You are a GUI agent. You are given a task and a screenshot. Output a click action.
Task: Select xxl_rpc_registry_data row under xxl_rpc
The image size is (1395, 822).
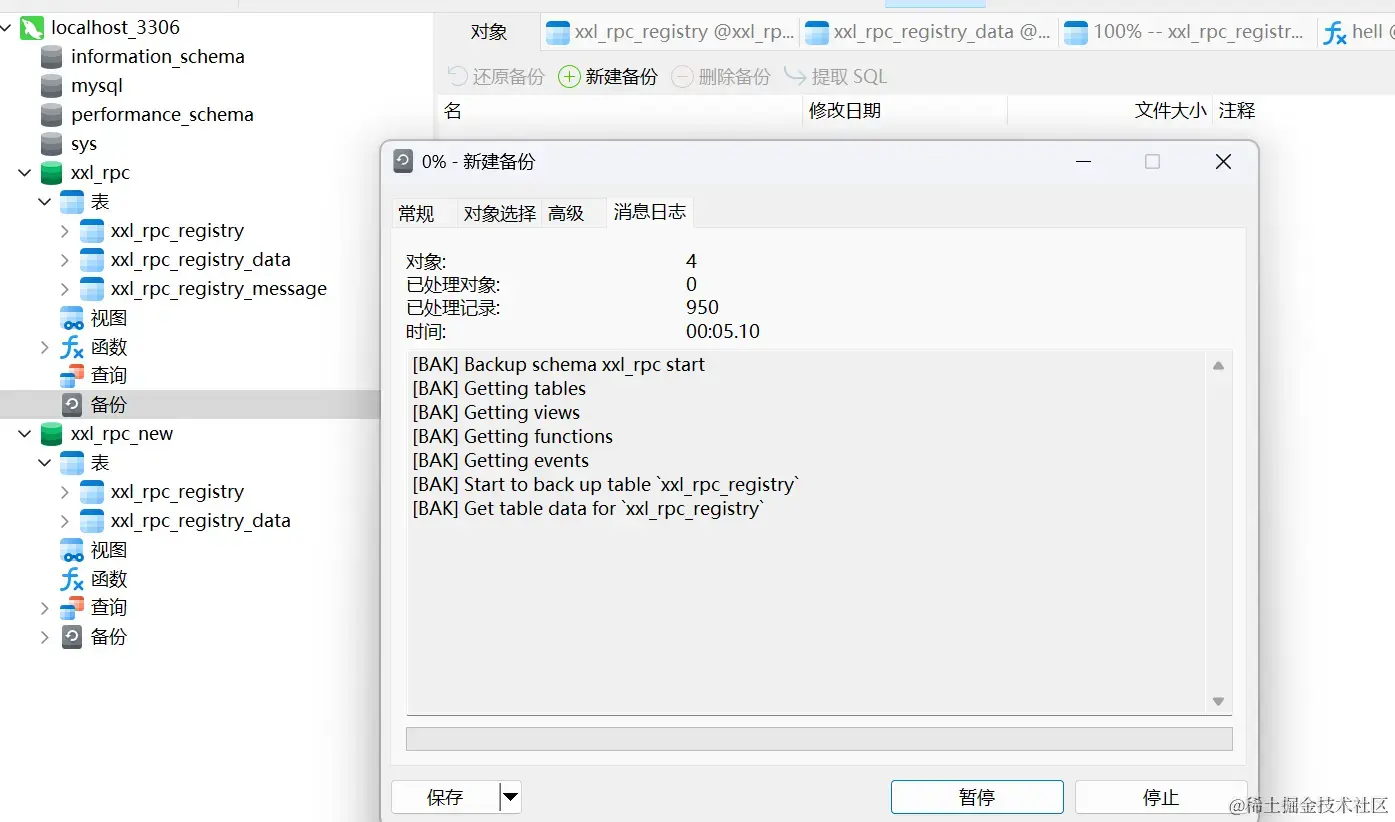click(x=200, y=260)
